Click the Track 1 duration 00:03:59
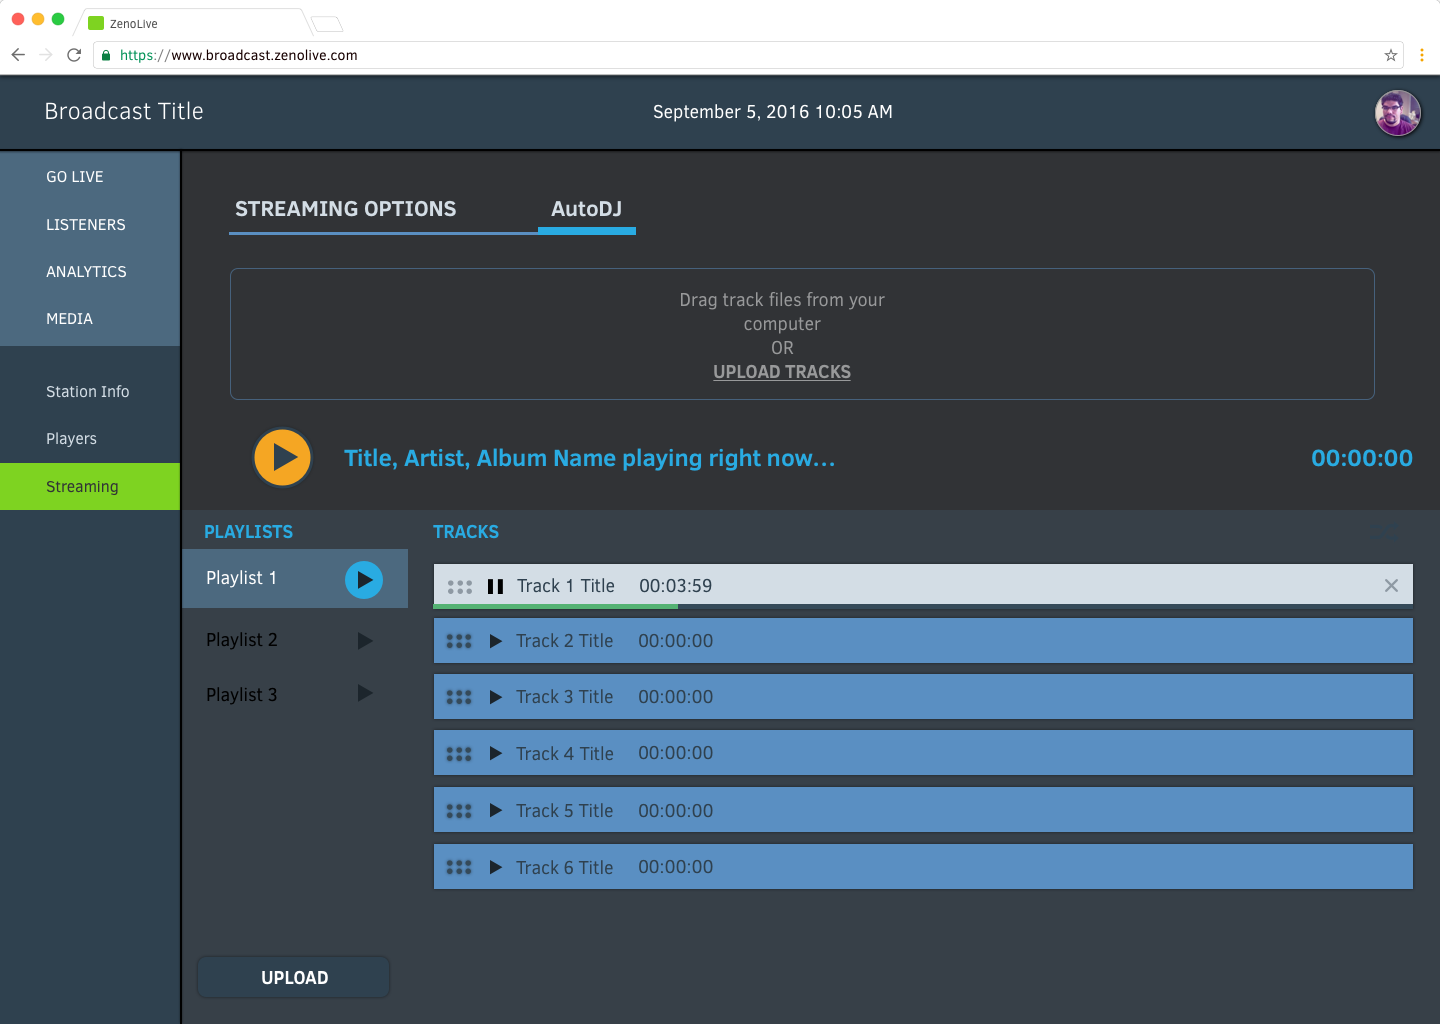 [x=676, y=586]
